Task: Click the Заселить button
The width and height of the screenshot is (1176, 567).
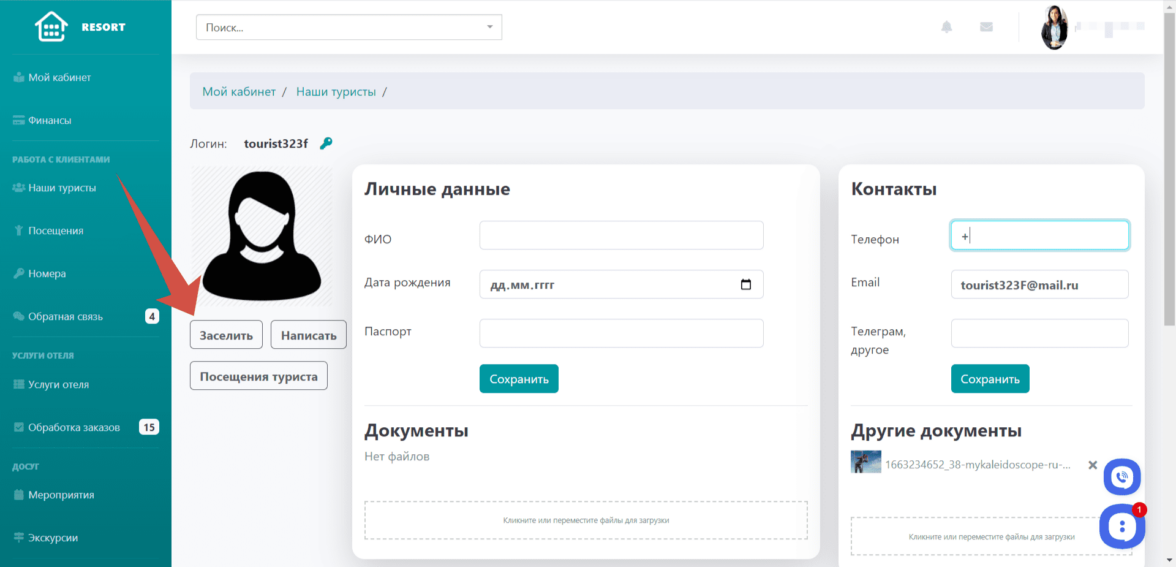Action: [x=226, y=334]
